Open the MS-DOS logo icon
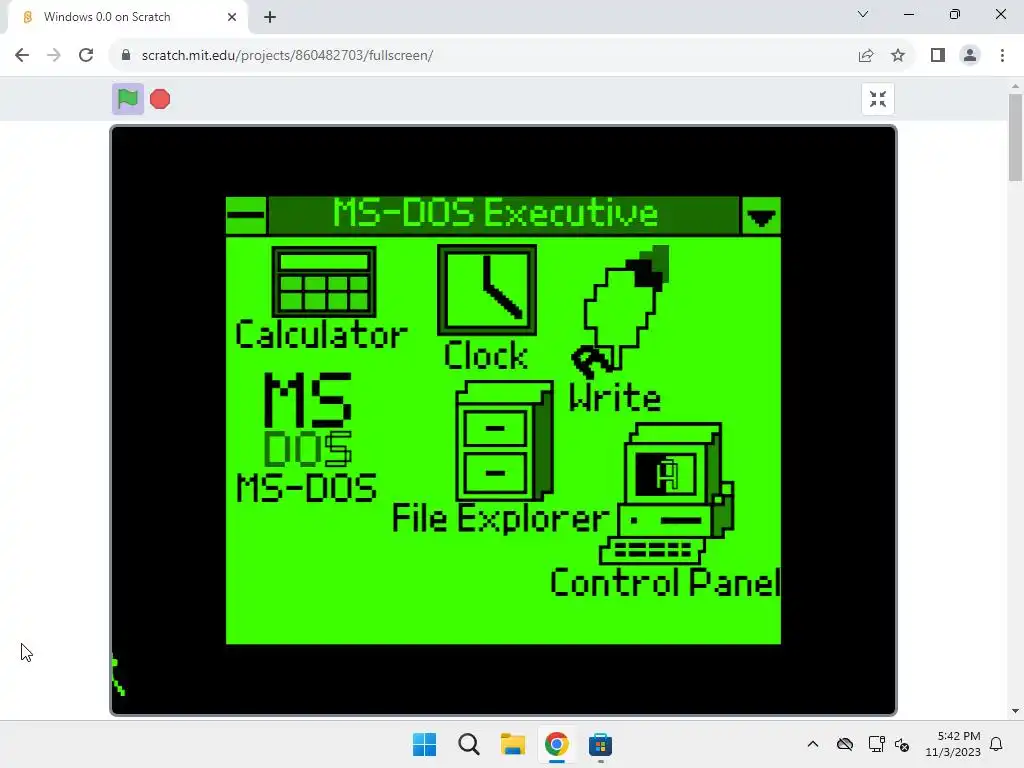The width and height of the screenshot is (1024, 768). pos(308,419)
